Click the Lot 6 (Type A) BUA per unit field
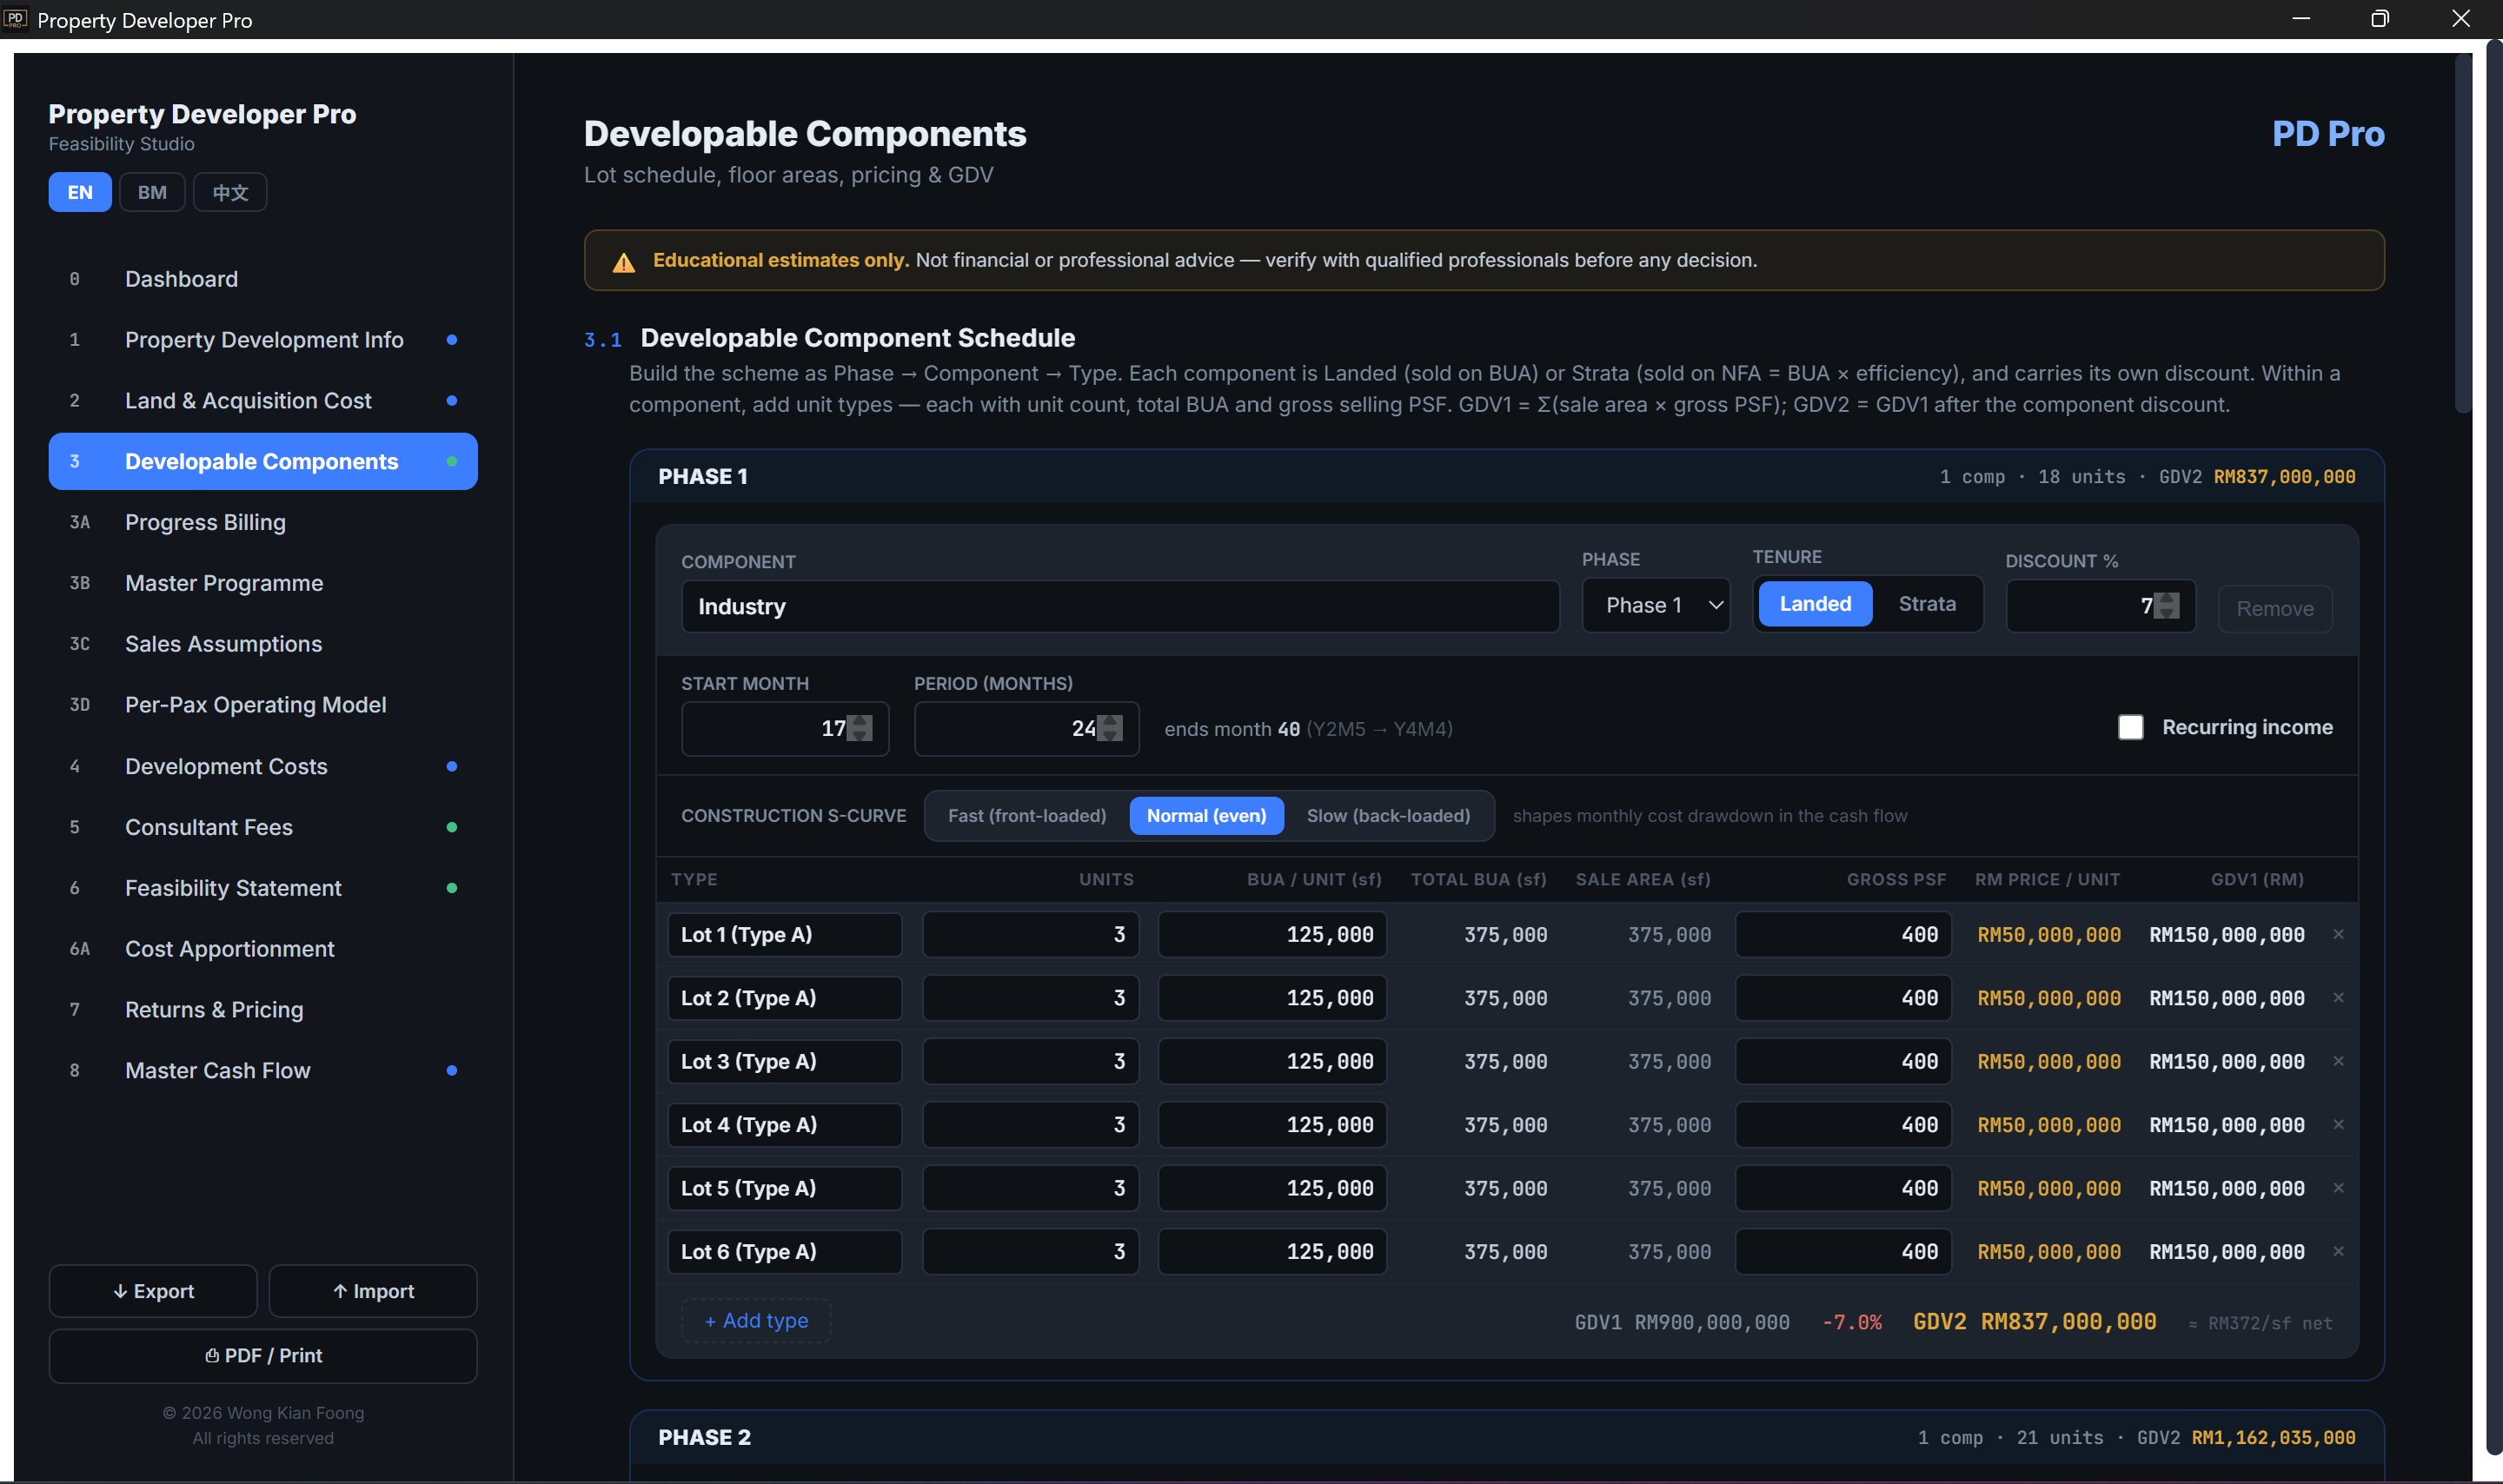Viewport: 2503px width, 1484px height. [1272, 1251]
